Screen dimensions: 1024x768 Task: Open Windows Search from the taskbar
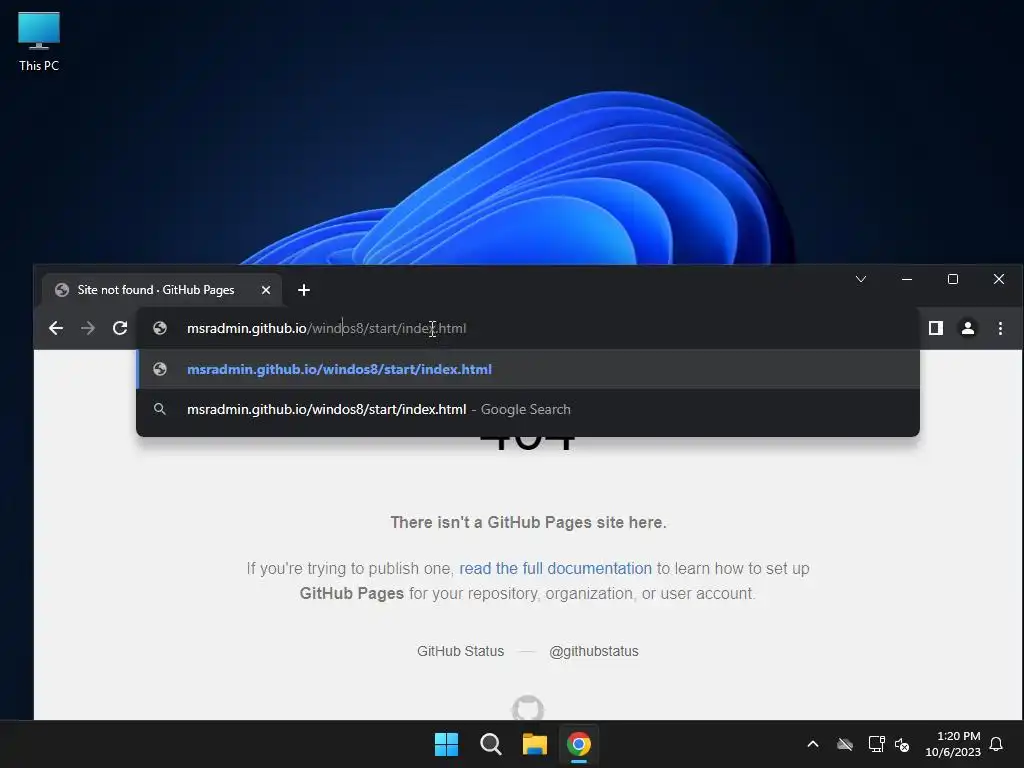click(x=490, y=744)
